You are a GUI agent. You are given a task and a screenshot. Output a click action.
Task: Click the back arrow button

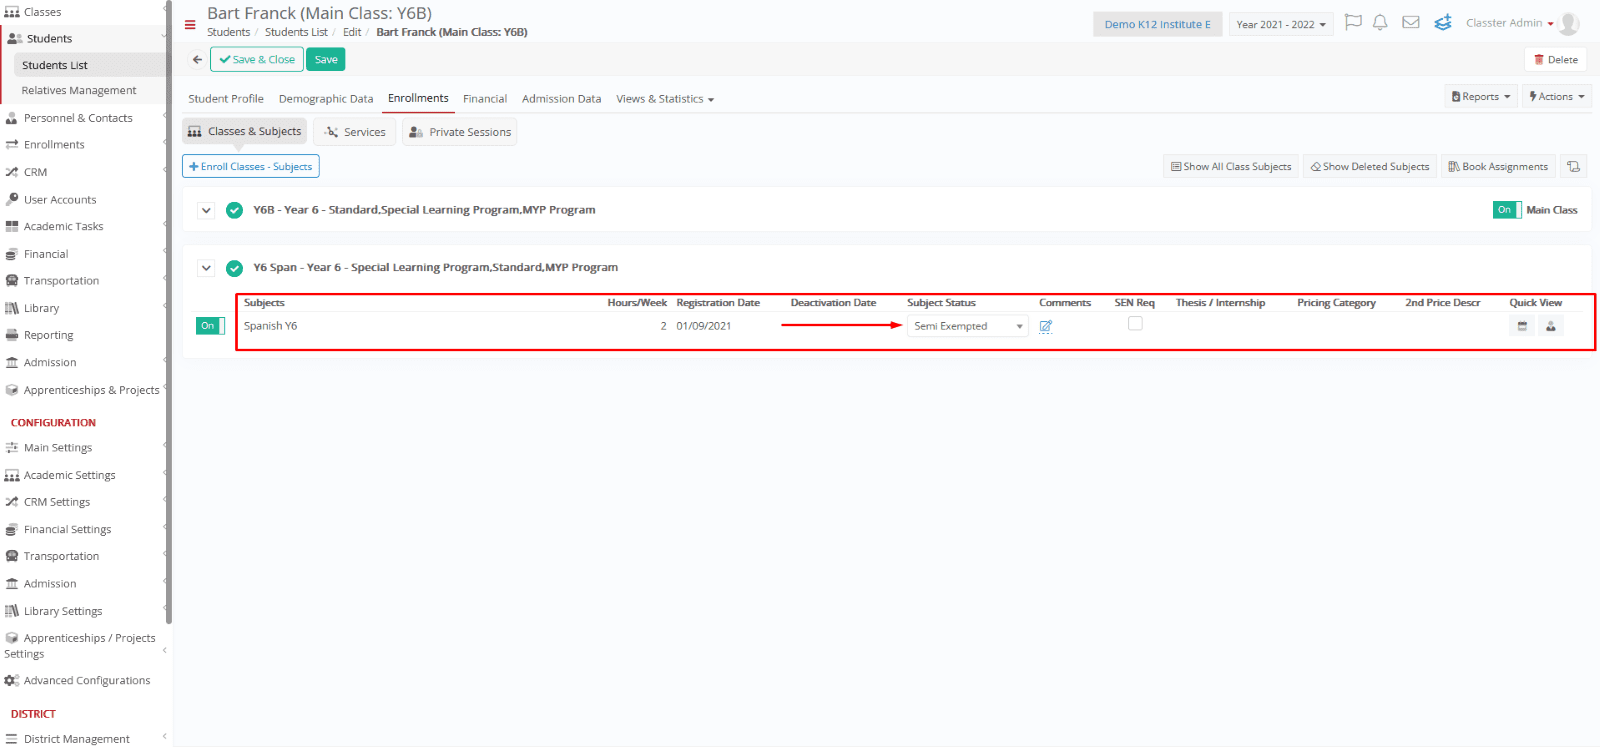pos(197,60)
